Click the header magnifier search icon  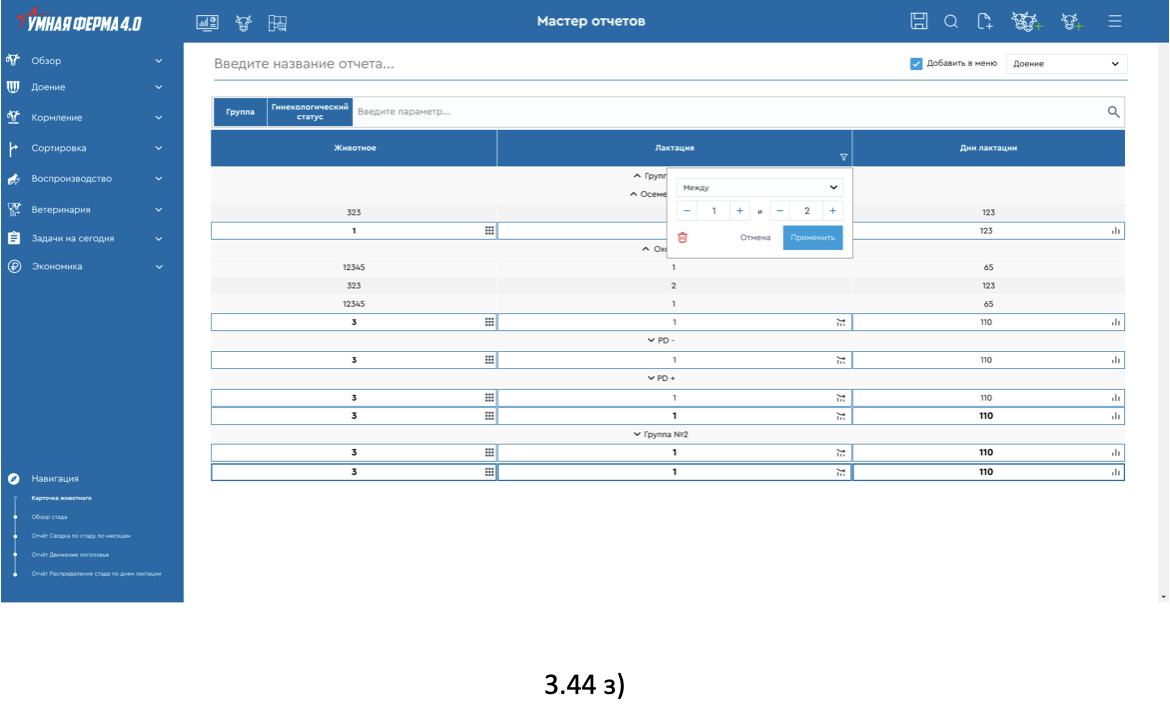click(x=951, y=22)
